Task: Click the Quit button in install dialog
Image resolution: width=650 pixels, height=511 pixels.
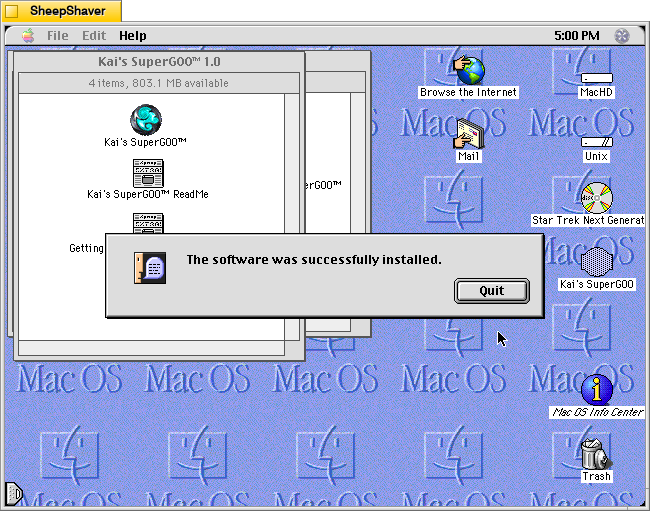Action: (492, 291)
